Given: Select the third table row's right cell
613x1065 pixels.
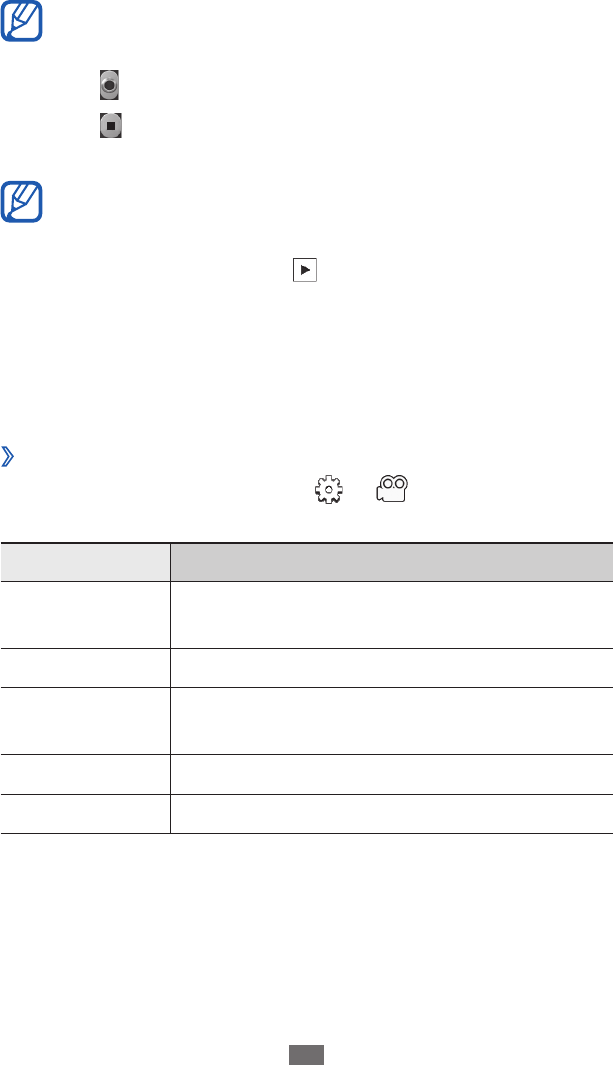Looking at the screenshot, I should click(x=391, y=720).
